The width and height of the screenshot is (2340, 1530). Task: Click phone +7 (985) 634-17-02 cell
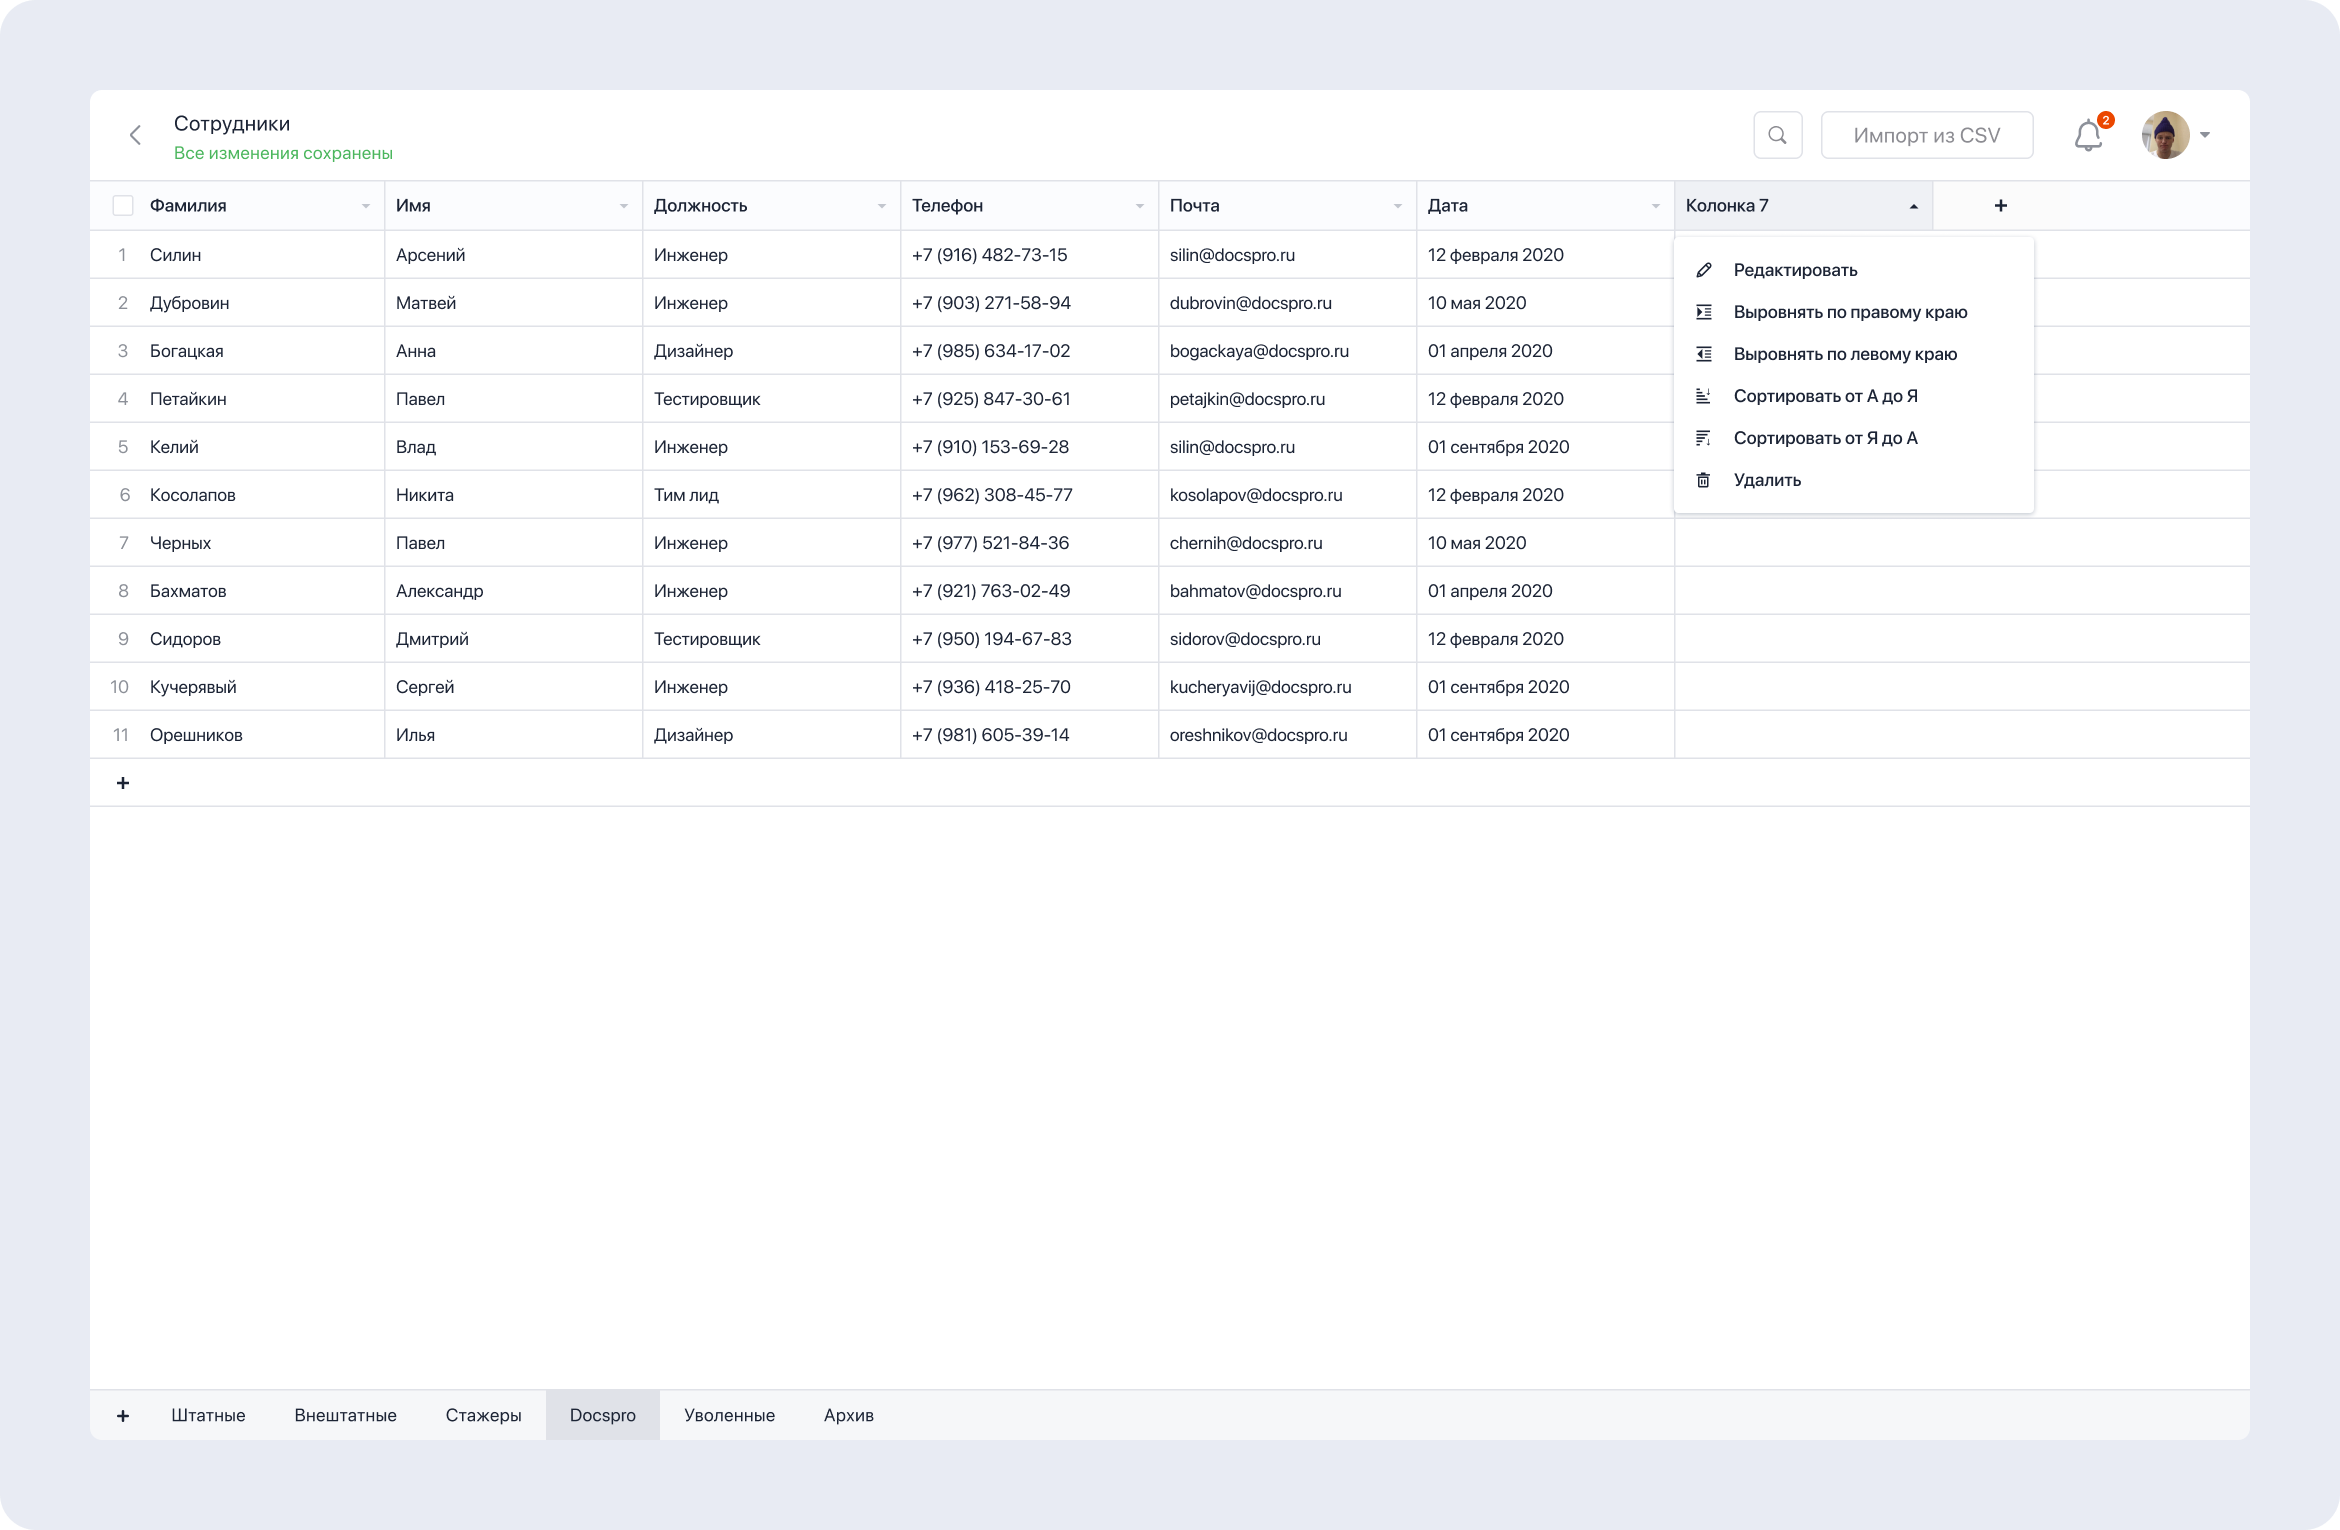click(x=1030, y=351)
